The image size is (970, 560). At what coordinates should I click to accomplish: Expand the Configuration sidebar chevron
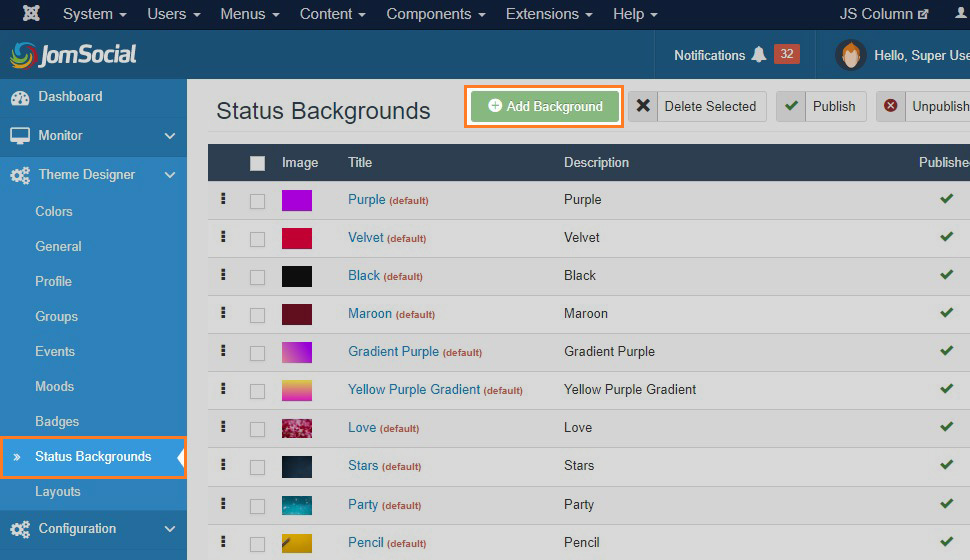(170, 529)
